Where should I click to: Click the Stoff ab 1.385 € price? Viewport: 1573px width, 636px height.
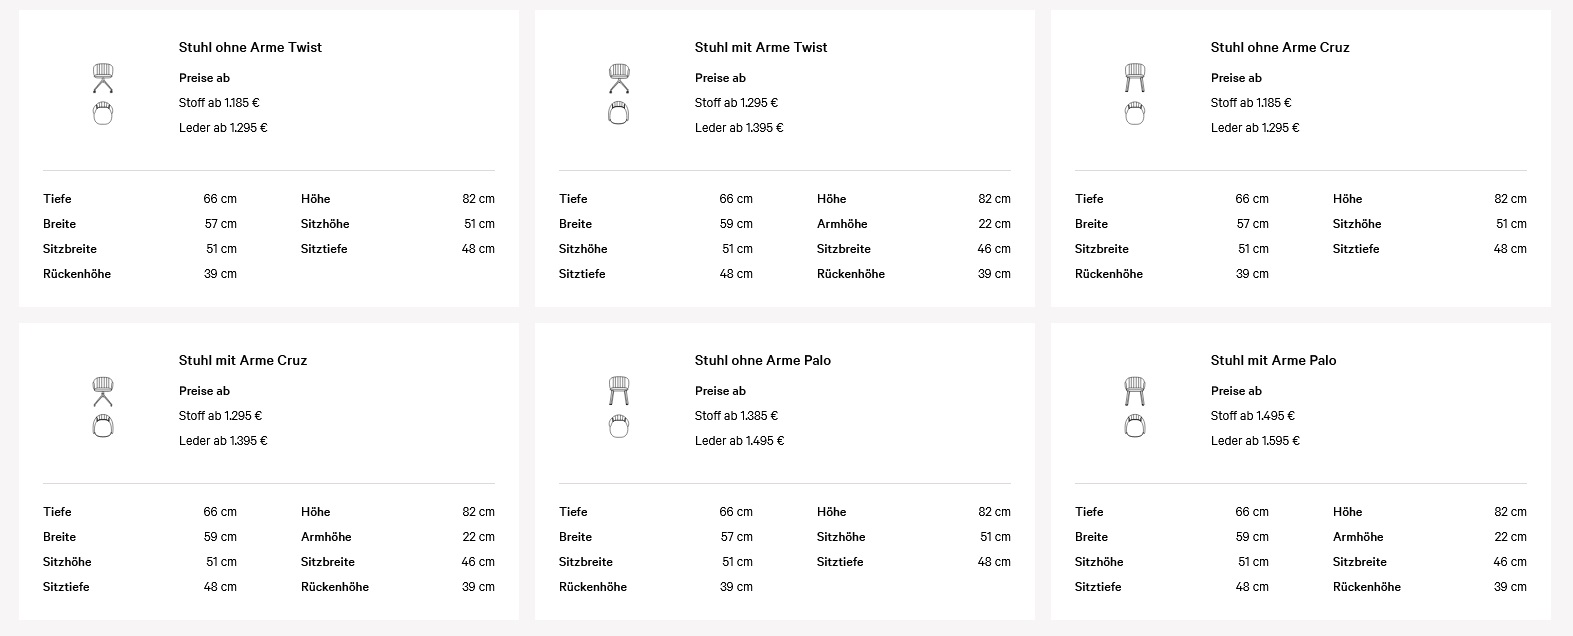point(736,416)
